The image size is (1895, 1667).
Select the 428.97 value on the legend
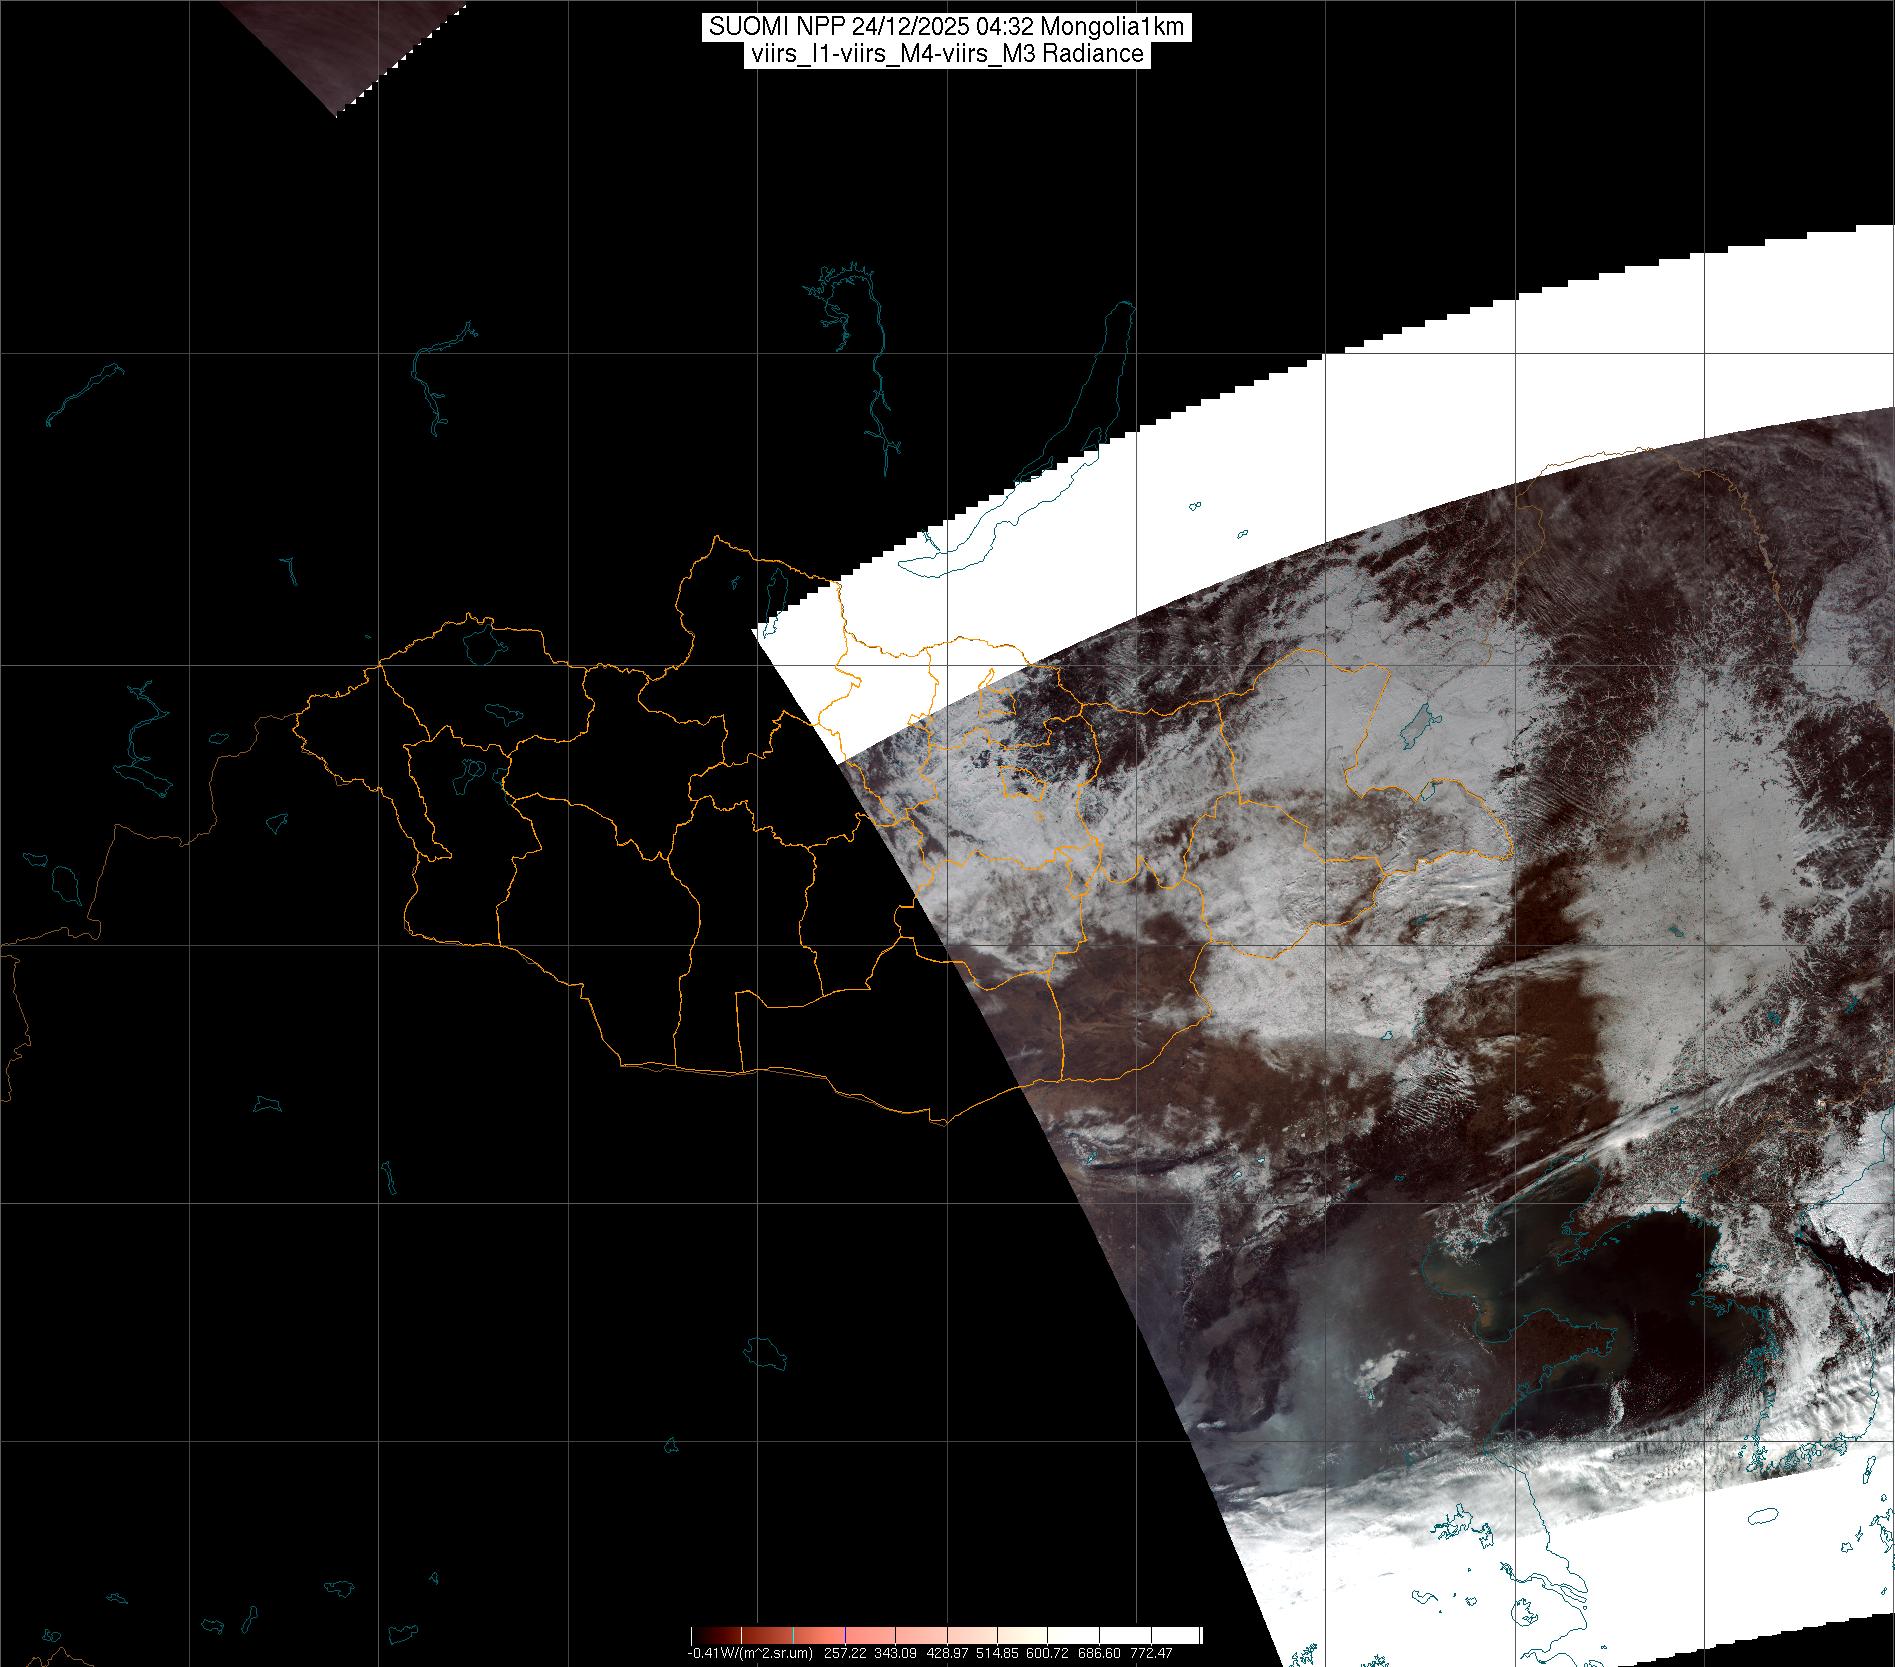pyautogui.click(x=948, y=1653)
